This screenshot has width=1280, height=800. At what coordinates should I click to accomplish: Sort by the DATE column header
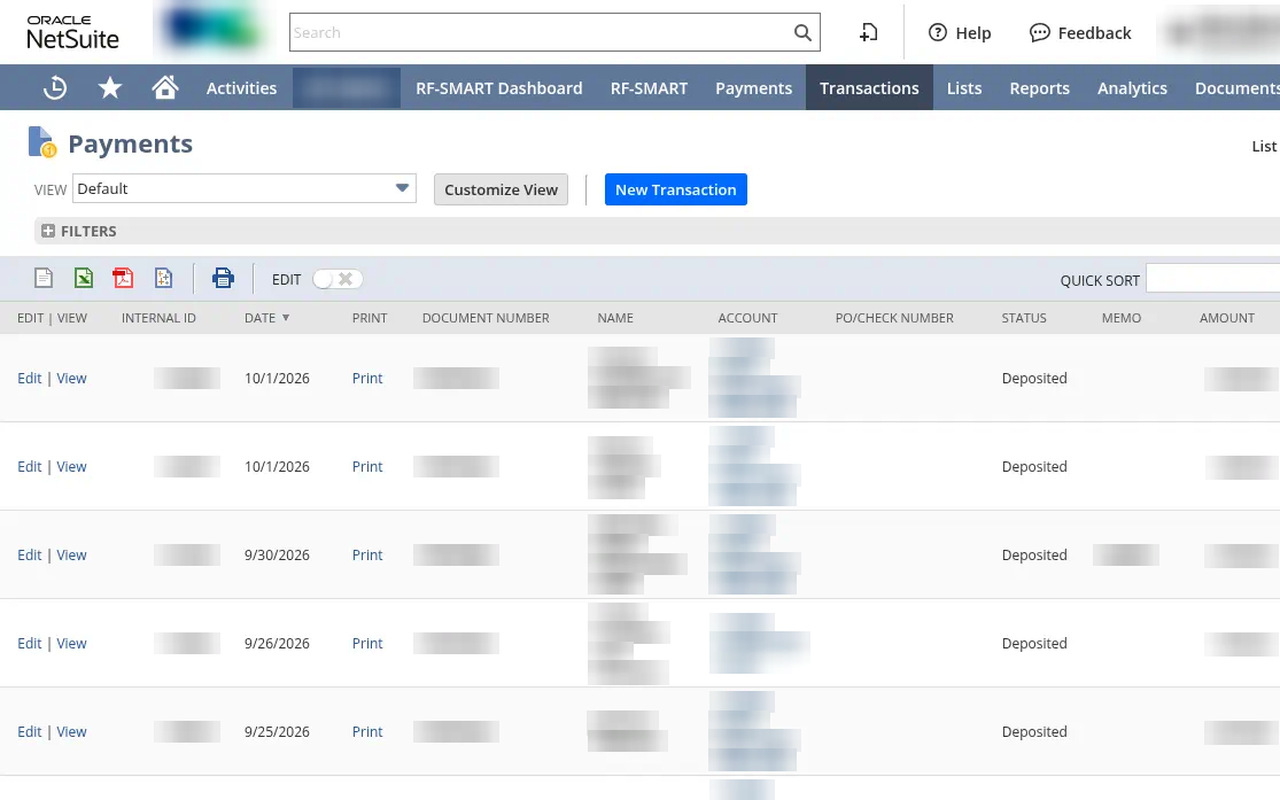click(x=267, y=318)
